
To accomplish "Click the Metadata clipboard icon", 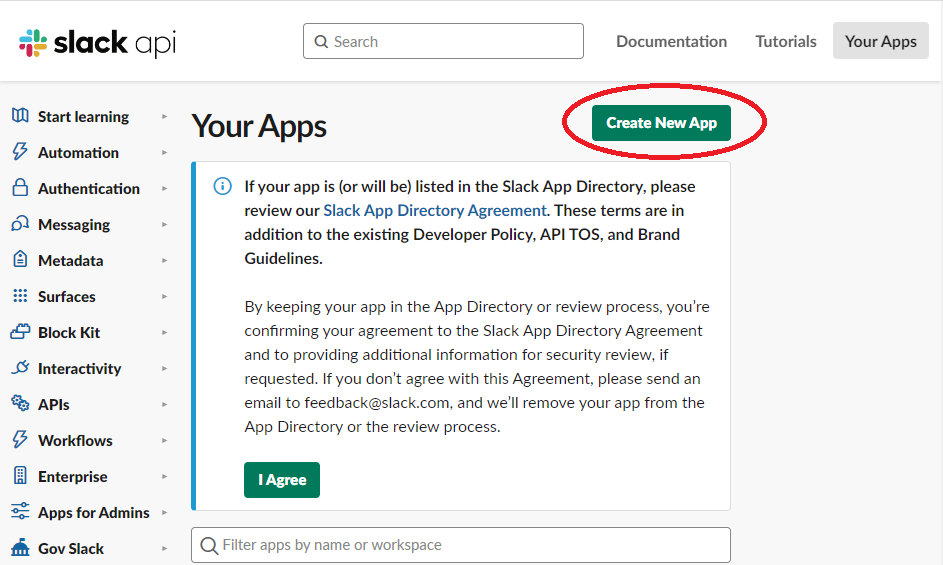I will coord(20,260).
